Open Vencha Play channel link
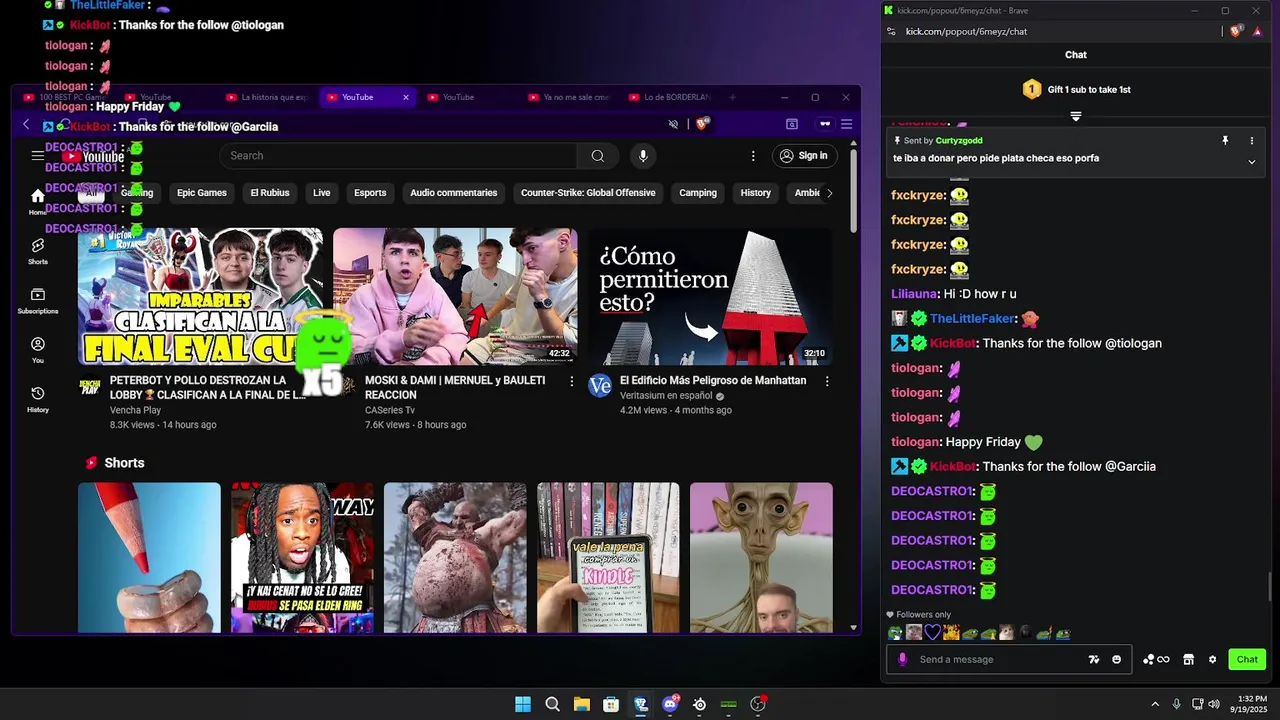This screenshot has height=720, width=1280. tap(135, 410)
